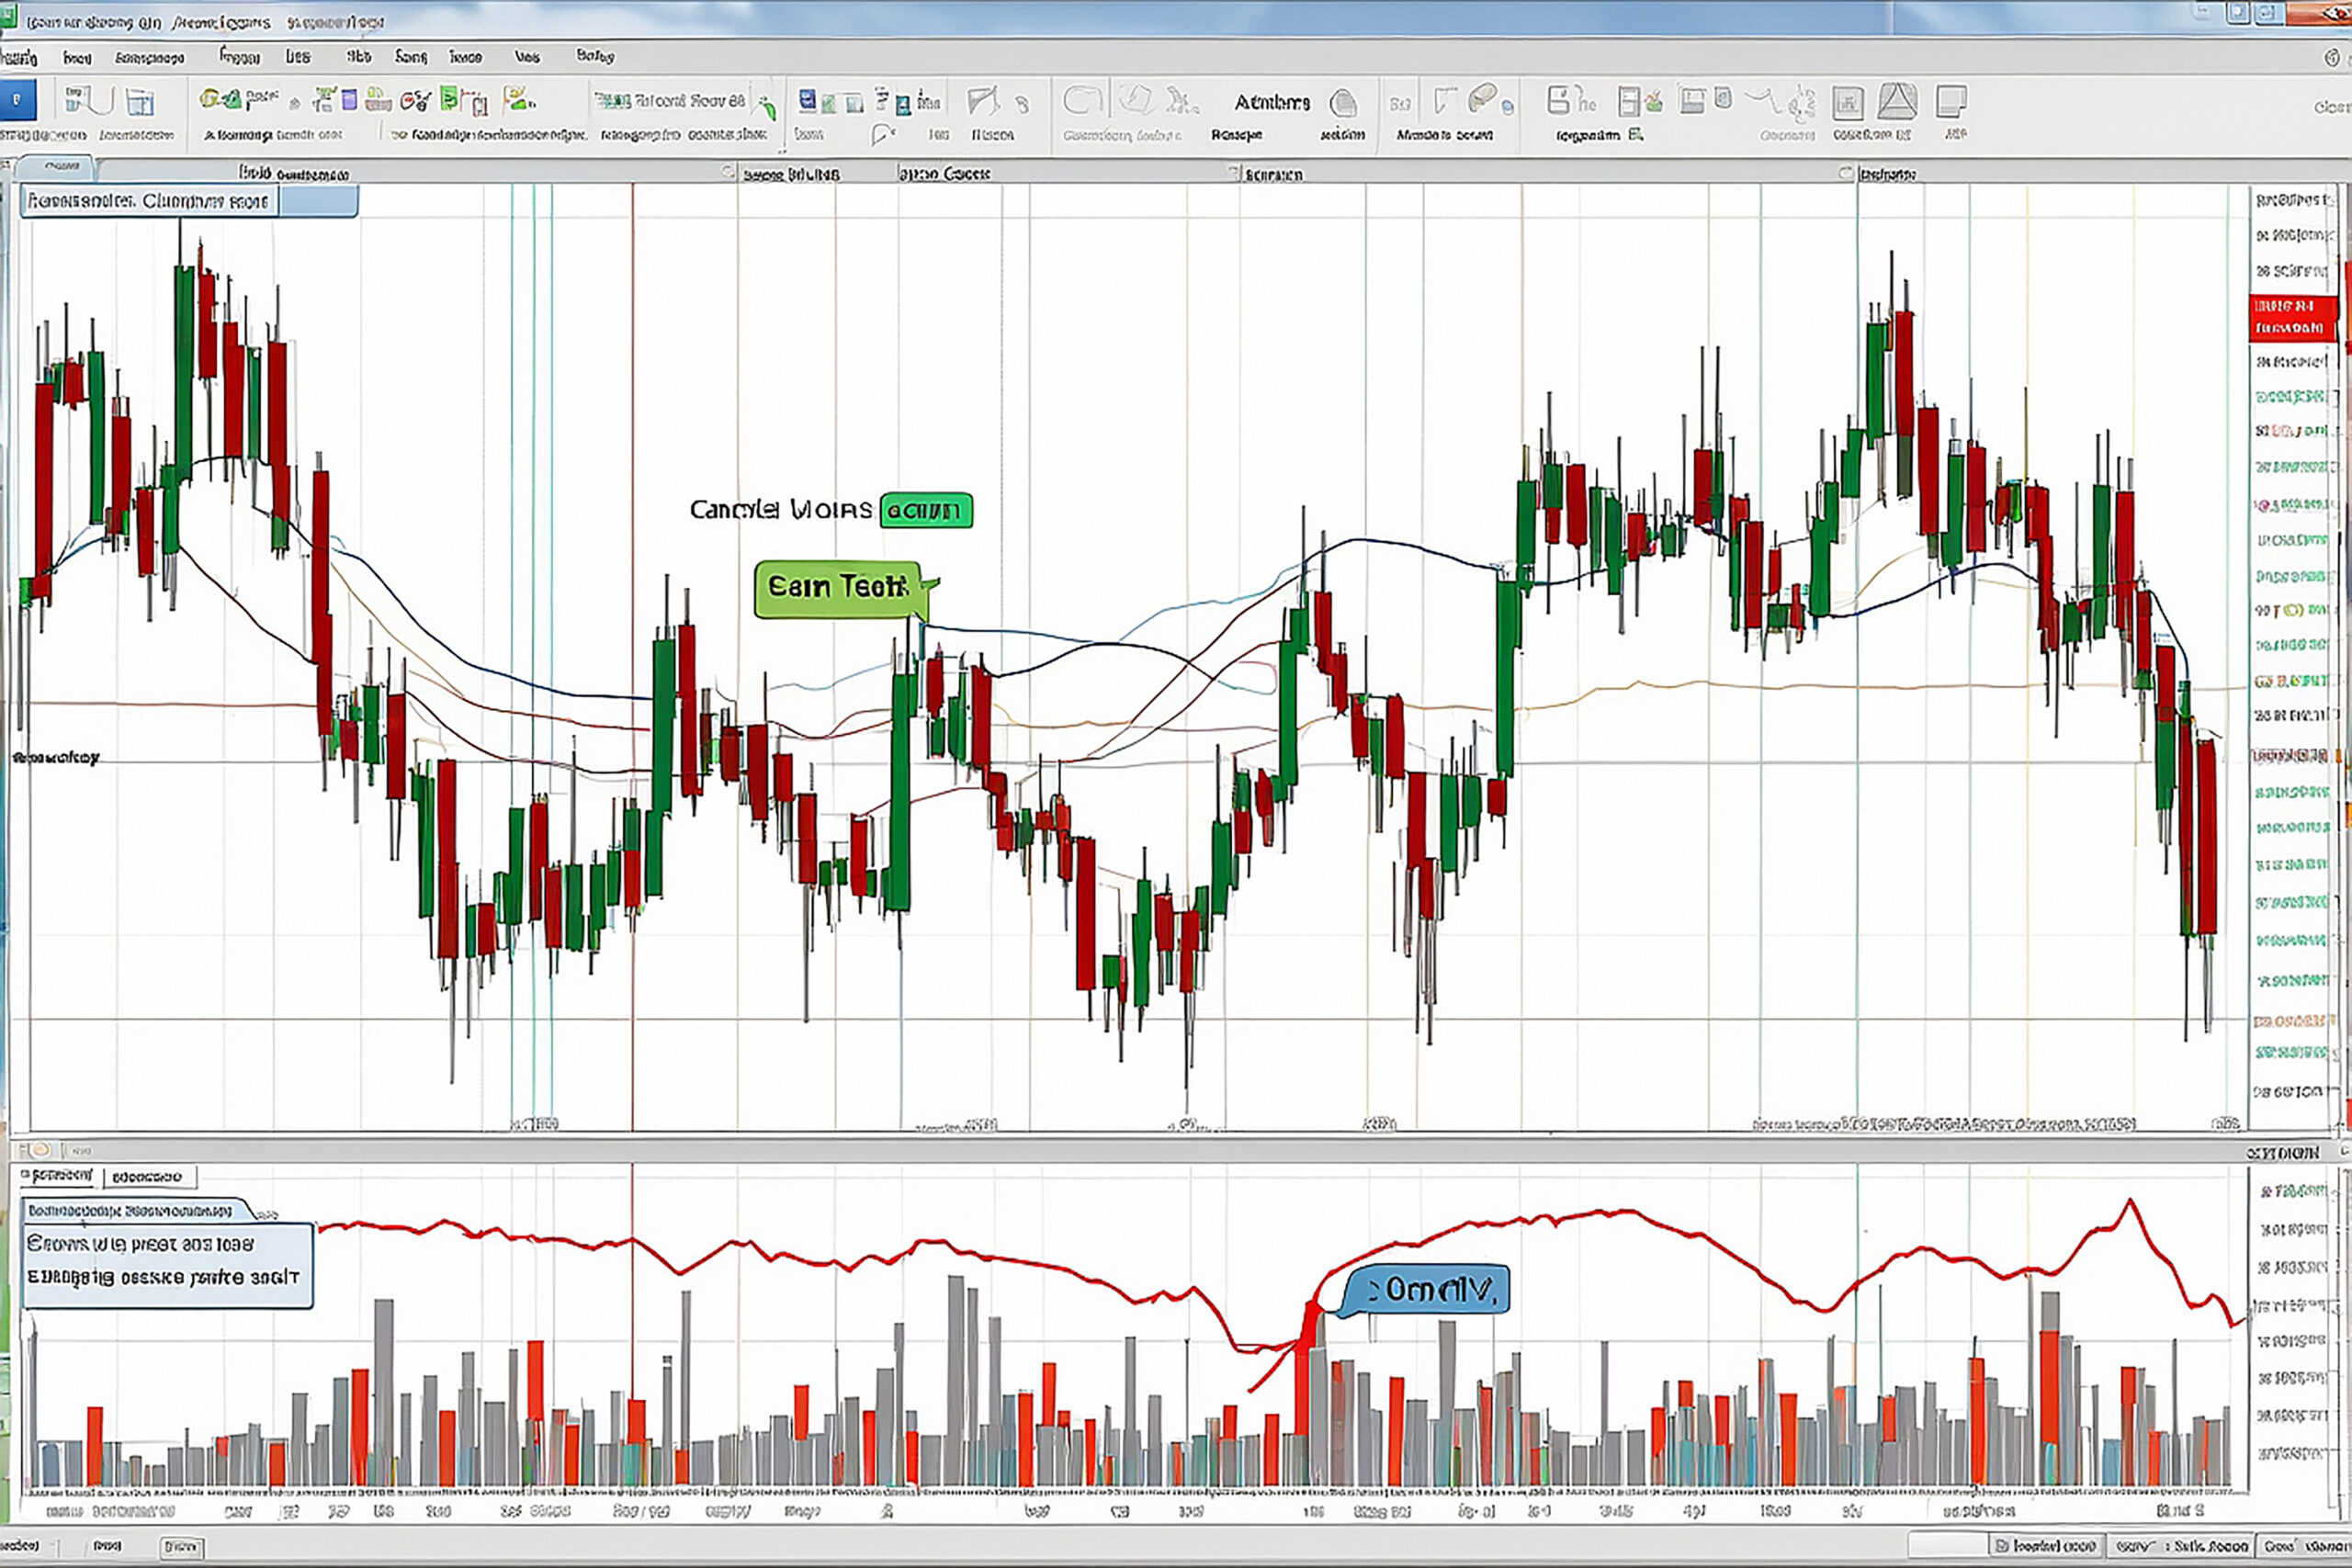
Task: Toggle the small box before the 'Dednetre' header
Action: 1846,173
